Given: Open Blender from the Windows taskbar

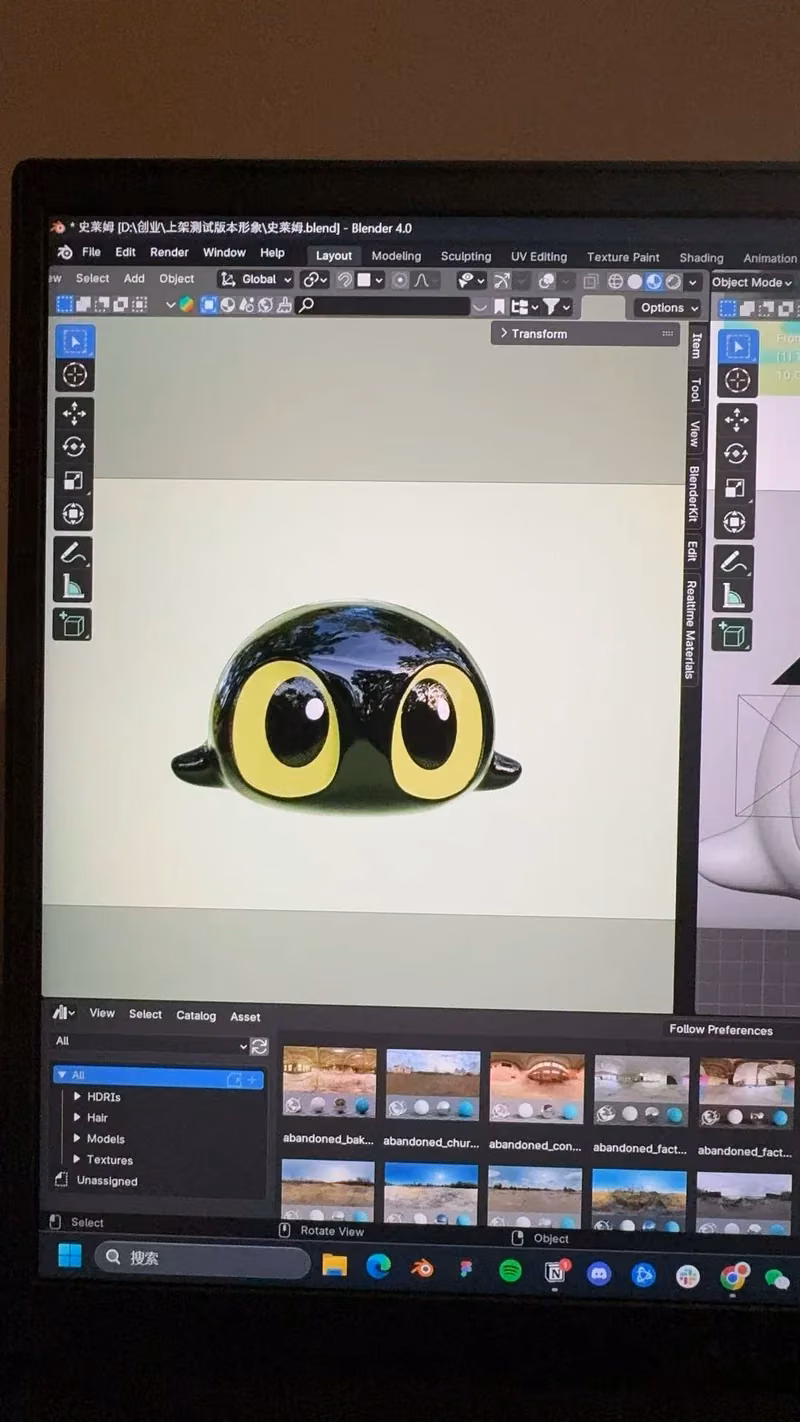Looking at the screenshot, I should (x=423, y=1268).
